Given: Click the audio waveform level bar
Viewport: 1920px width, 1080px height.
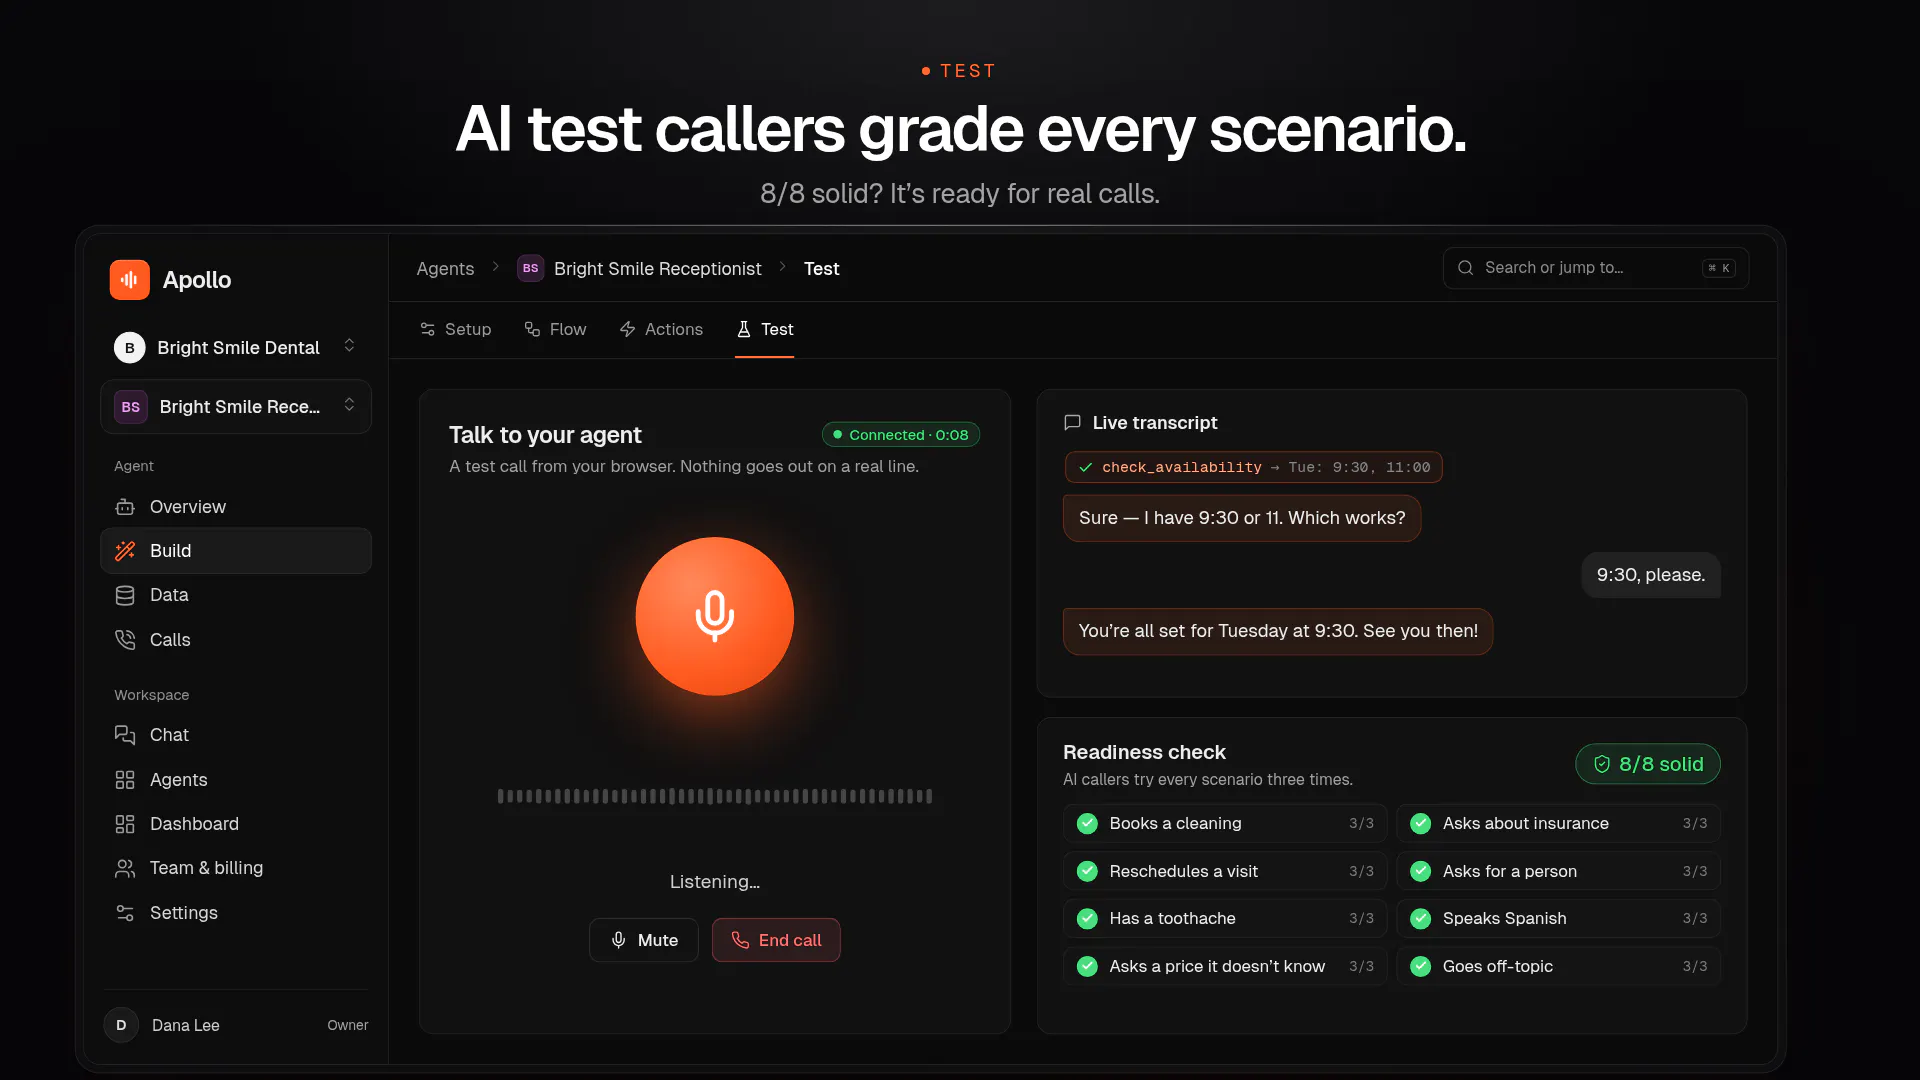Looking at the screenshot, I should [715, 797].
